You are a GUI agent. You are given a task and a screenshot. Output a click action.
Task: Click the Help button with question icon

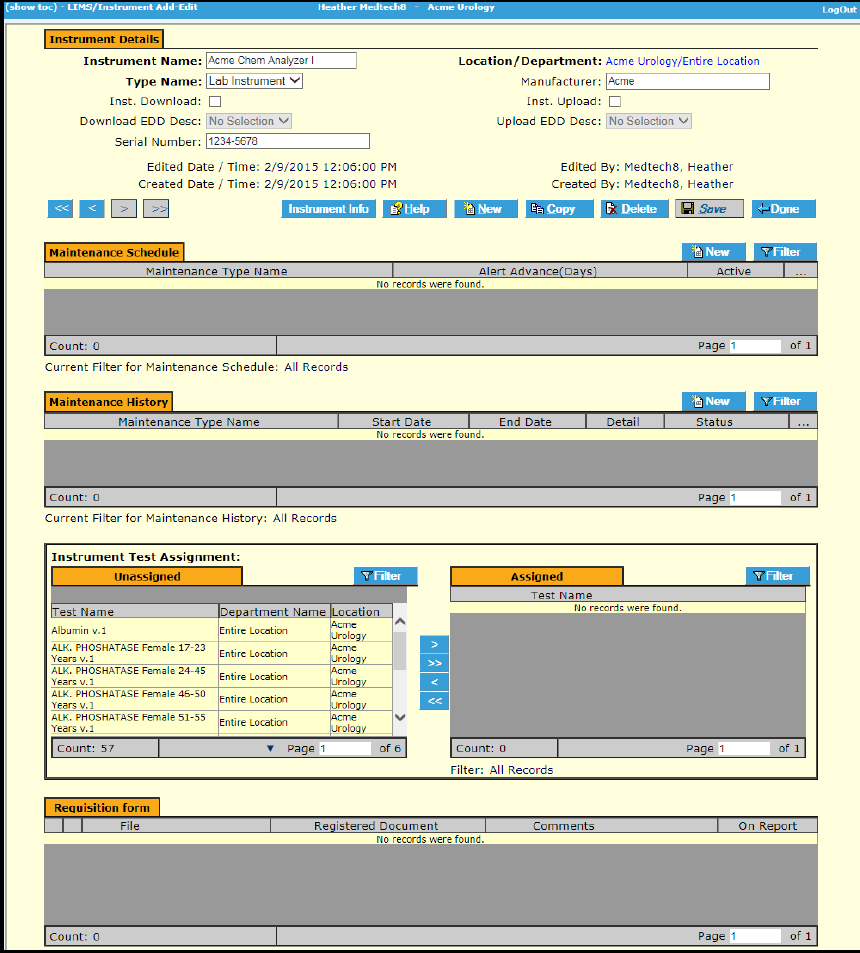point(414,209)
